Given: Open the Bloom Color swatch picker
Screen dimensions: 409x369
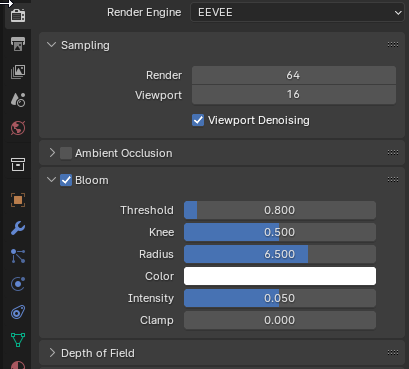Looking at the screenshot, I should (280, 276).
